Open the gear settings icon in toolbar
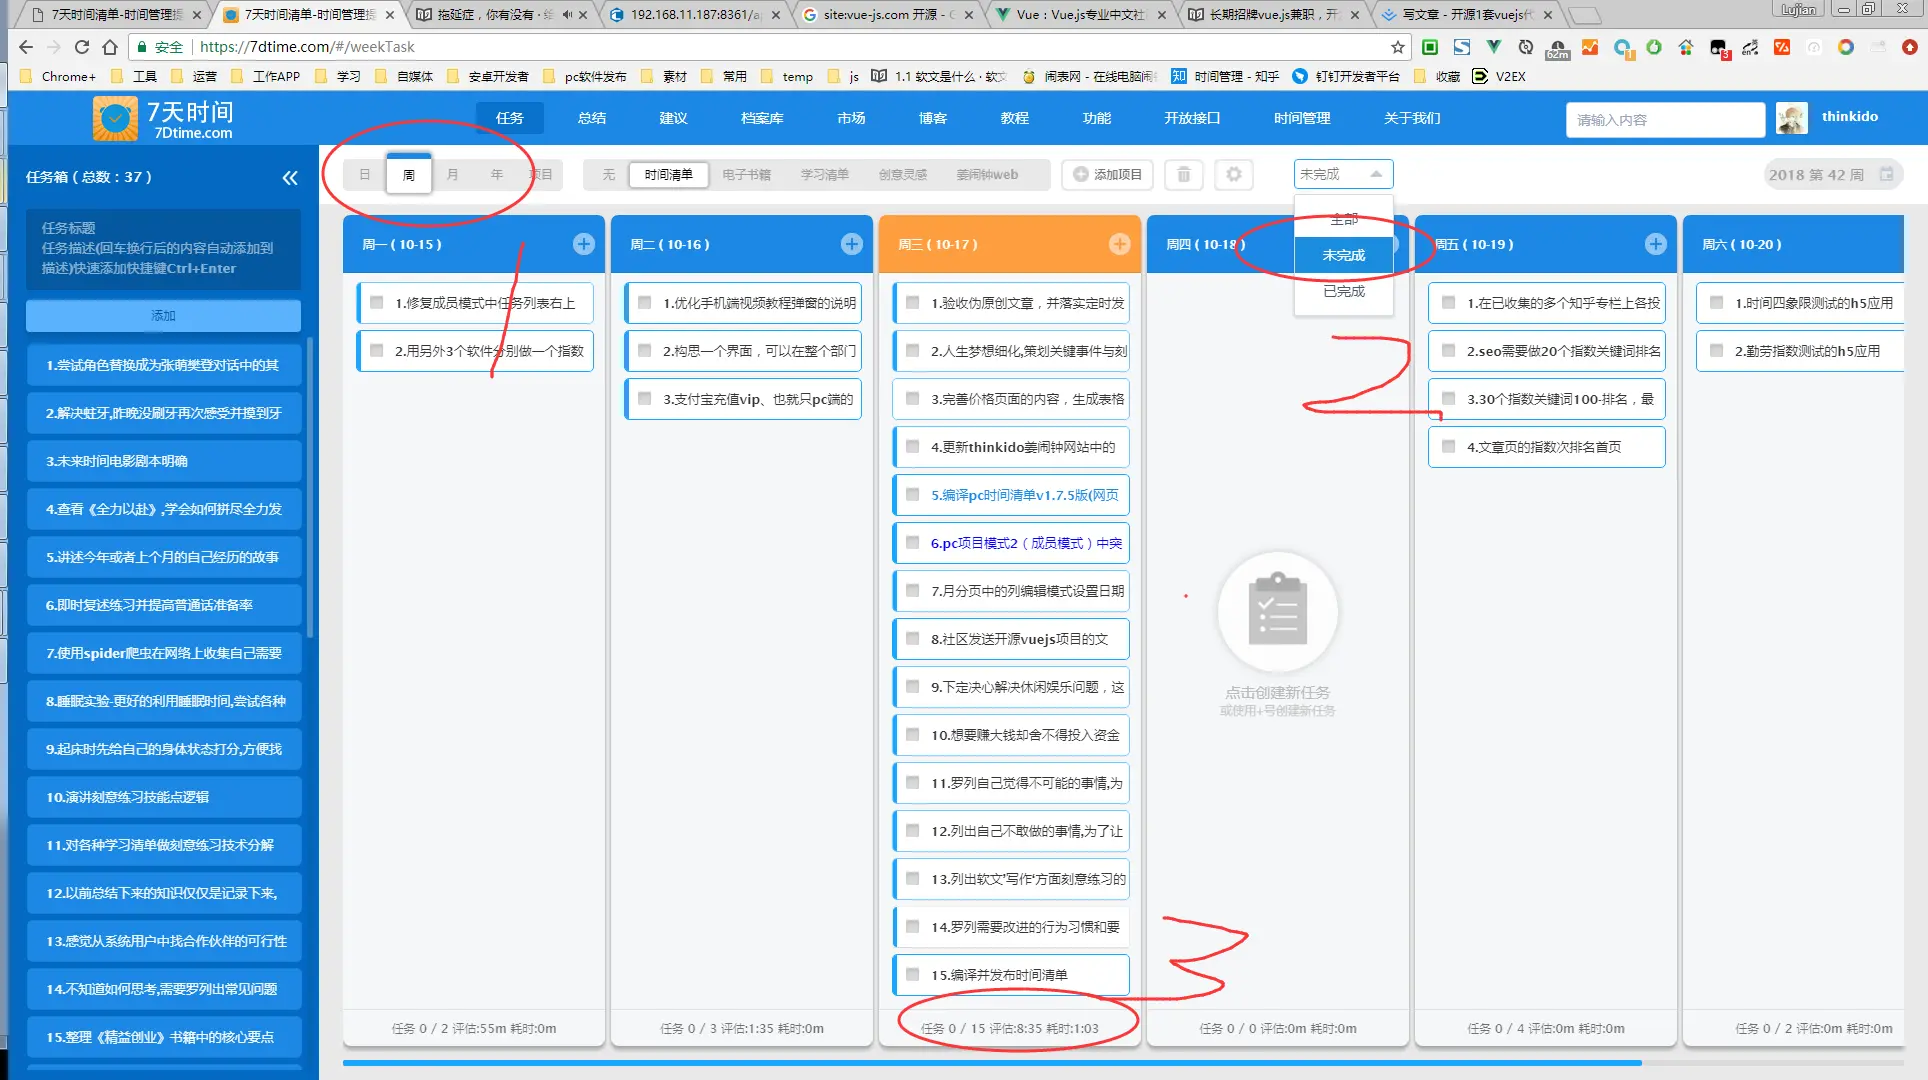This screenshot has width=1928, height=1080. pos(1234,174)
